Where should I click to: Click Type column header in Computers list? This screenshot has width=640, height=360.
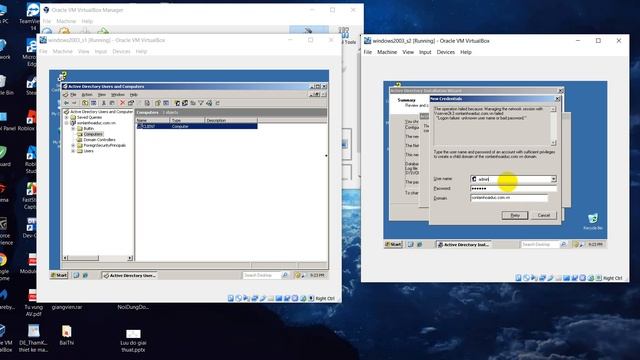(187, 120)
